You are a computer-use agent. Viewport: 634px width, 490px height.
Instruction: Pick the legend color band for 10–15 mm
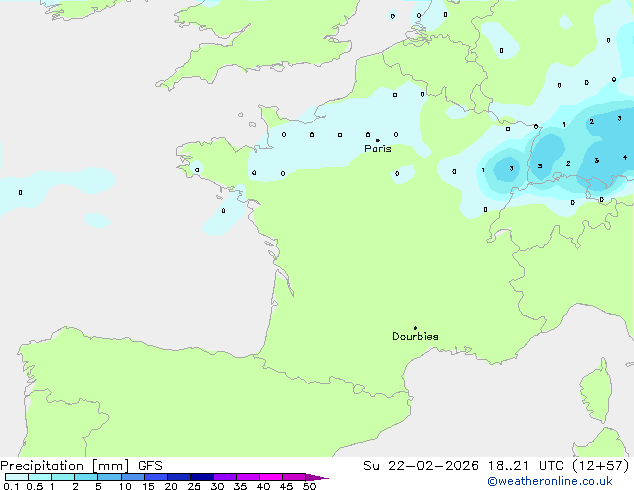click(x=133, y=477)
